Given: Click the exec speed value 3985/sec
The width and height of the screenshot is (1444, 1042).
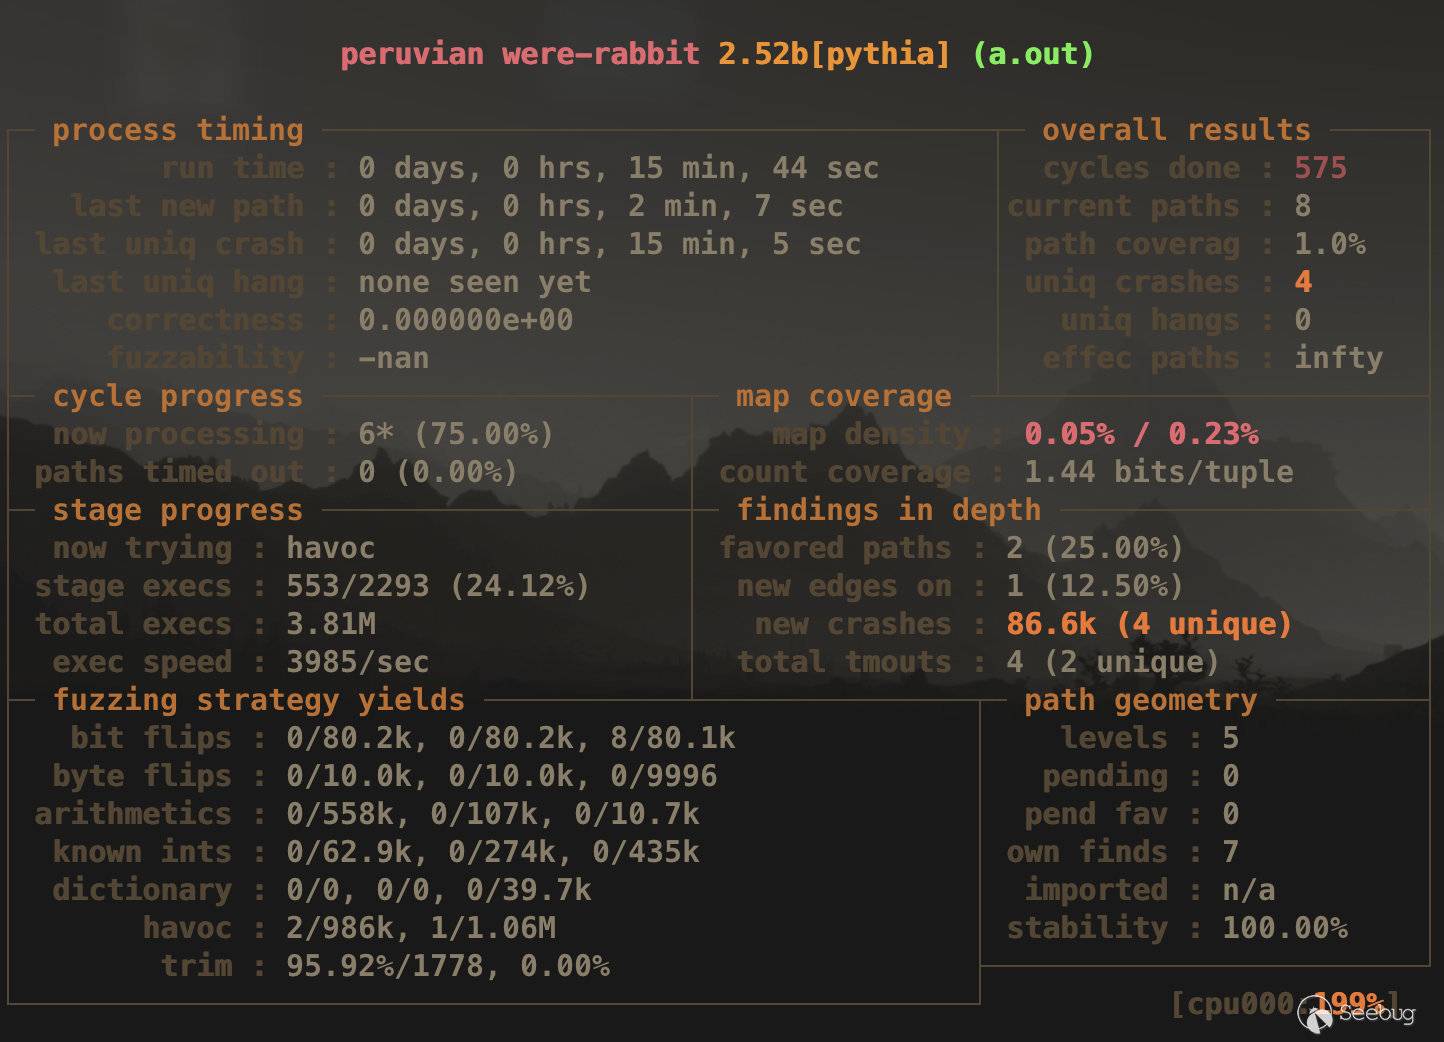Looking at the screenshot, I should pos(357,662).
